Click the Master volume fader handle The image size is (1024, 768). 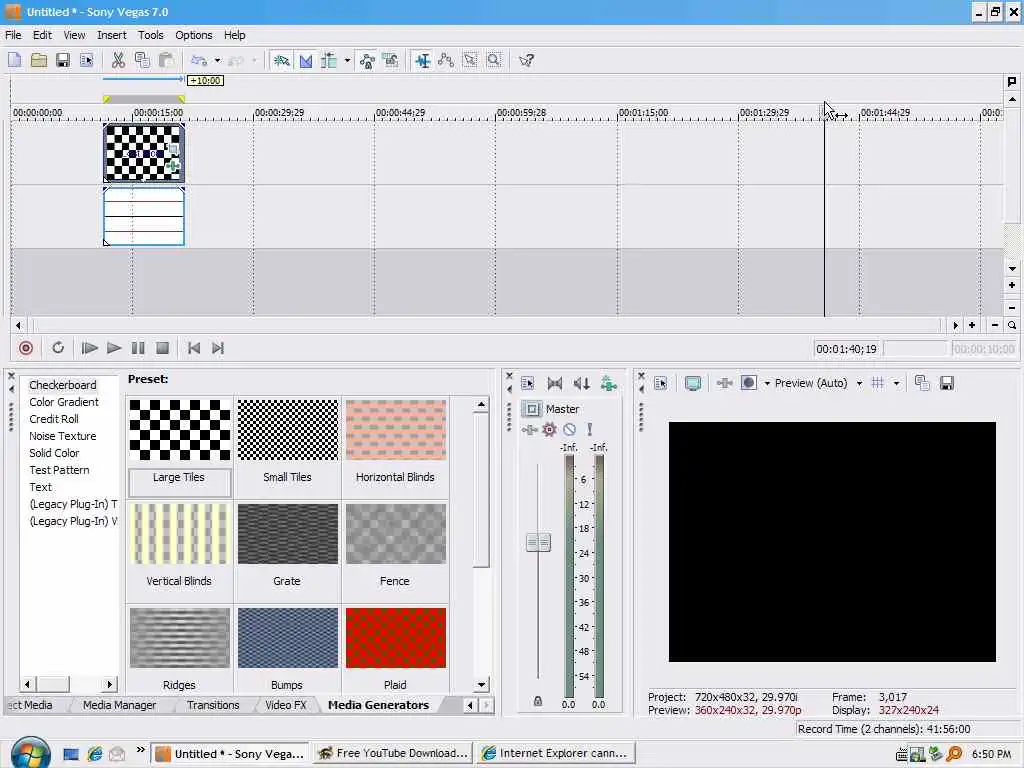pos(538,542)
